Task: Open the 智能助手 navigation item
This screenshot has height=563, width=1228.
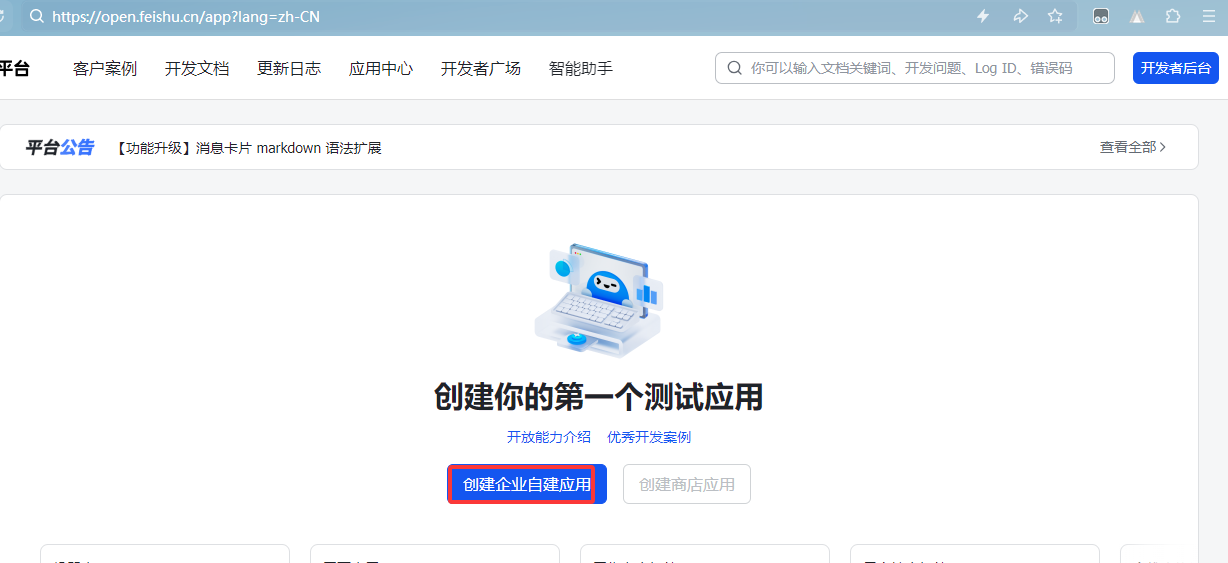Action: point(581,68)
